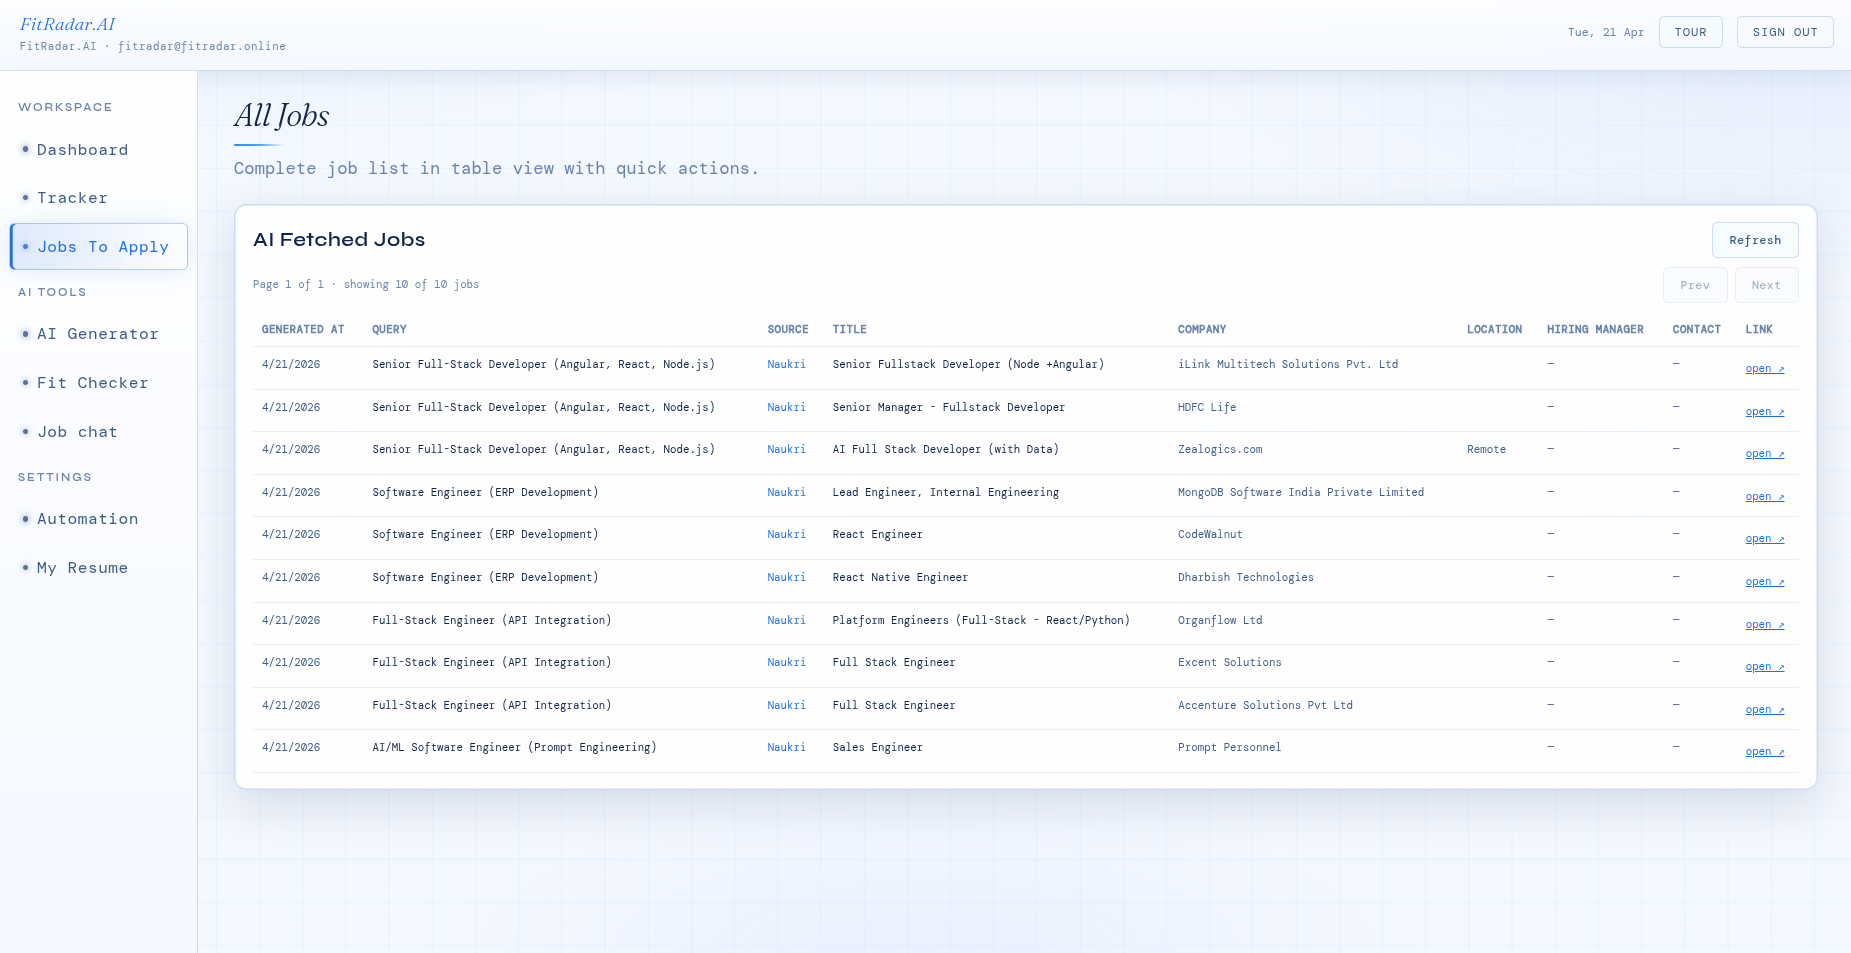Click the 'AI Fetched Jobs' heading
Screen dimensions: 1851x953
pyautogui.click(x=339, y=239)
